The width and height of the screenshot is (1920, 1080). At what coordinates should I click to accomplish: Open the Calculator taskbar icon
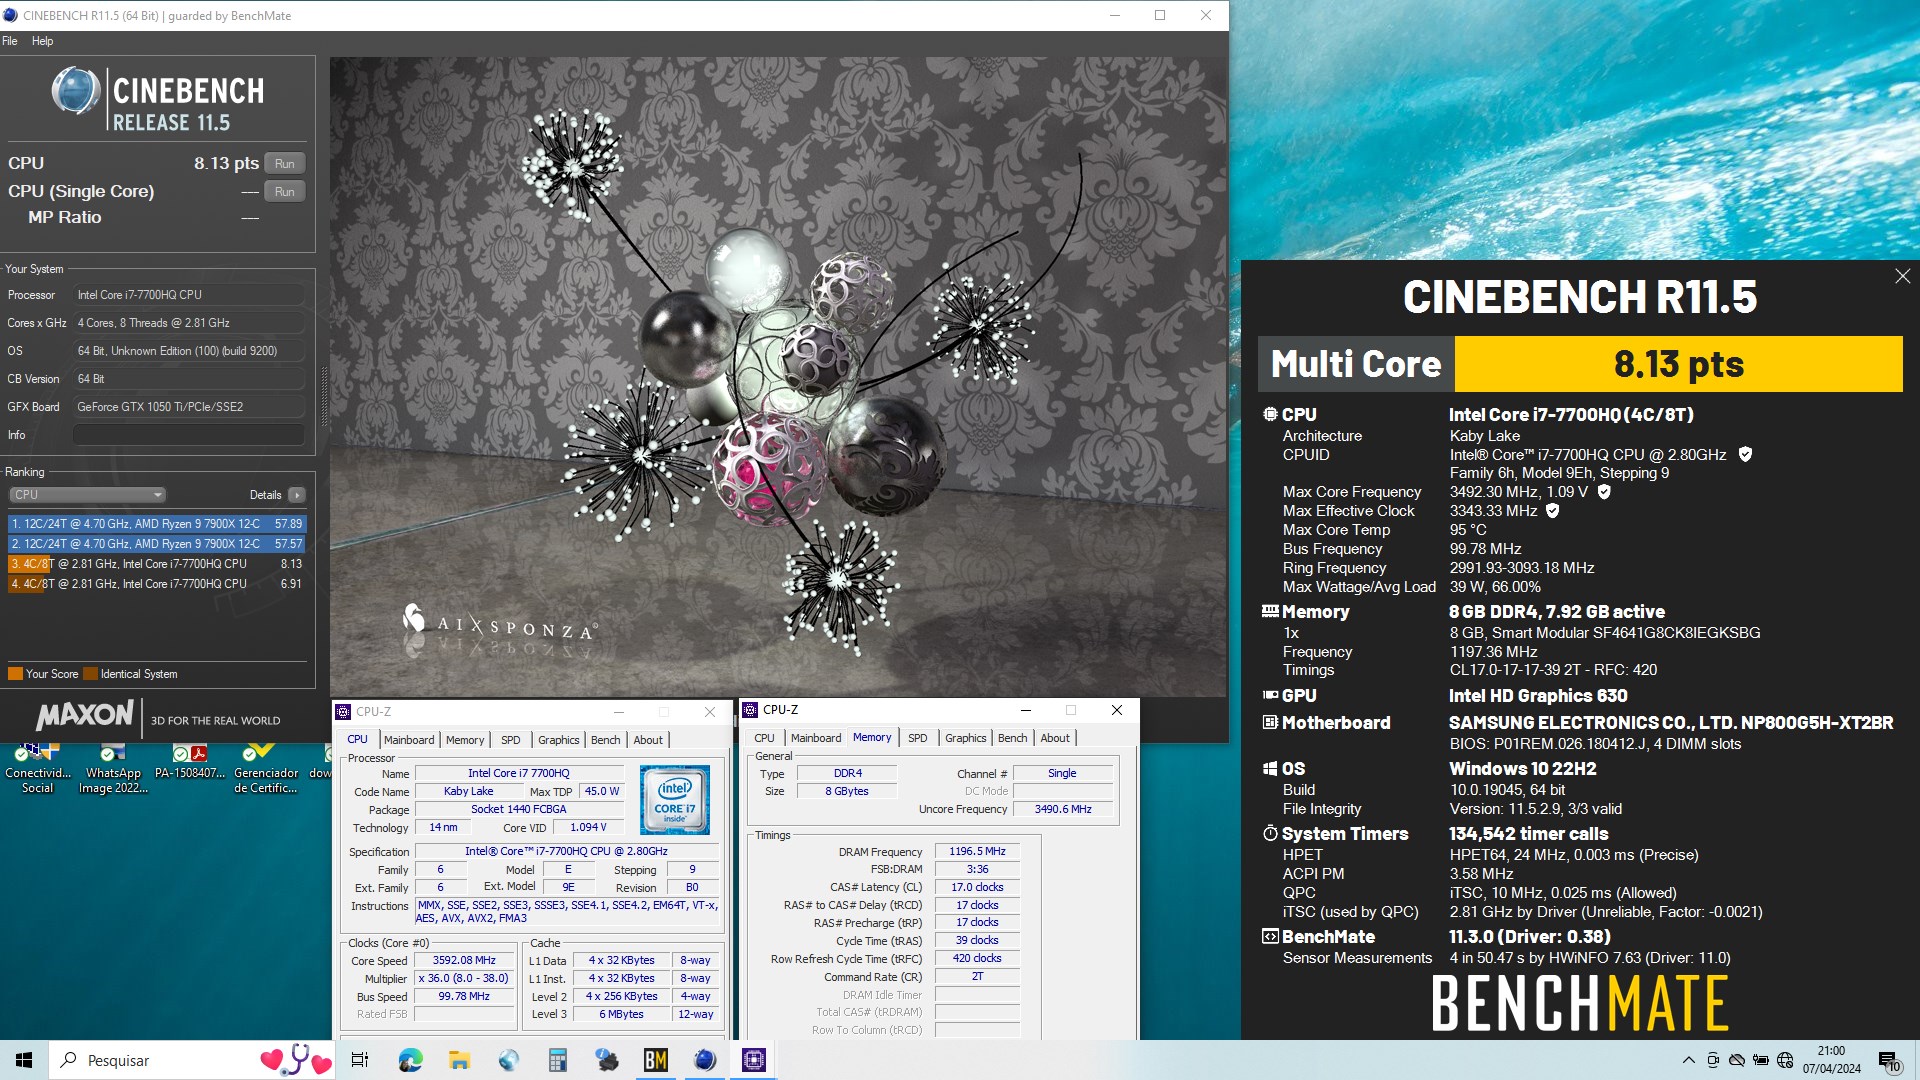[557, 1060]
